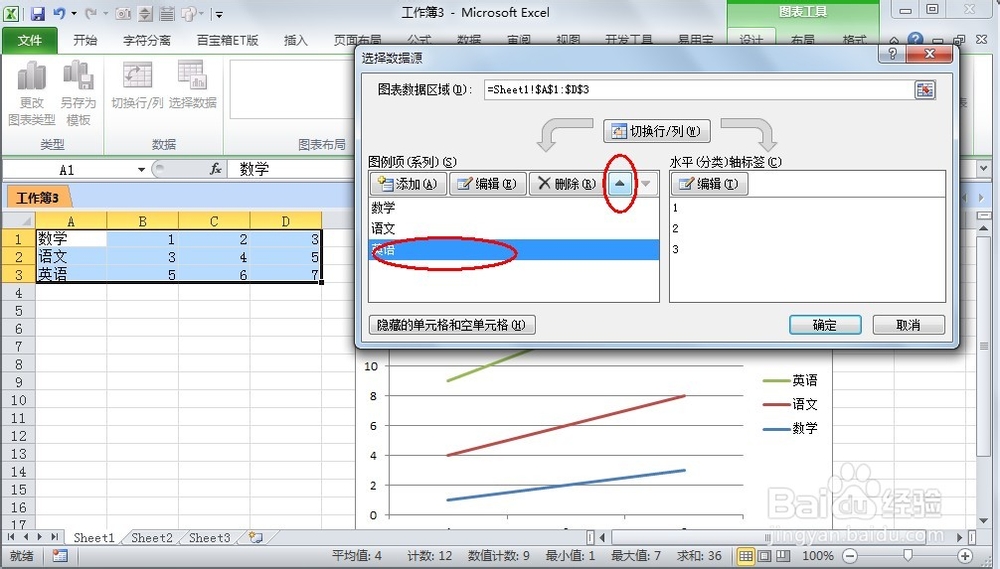Image resolution: width=1000 pixels, height=569 pixels.
Task: Click the Cancel (取消) button
Action: (x=908, y=325)
